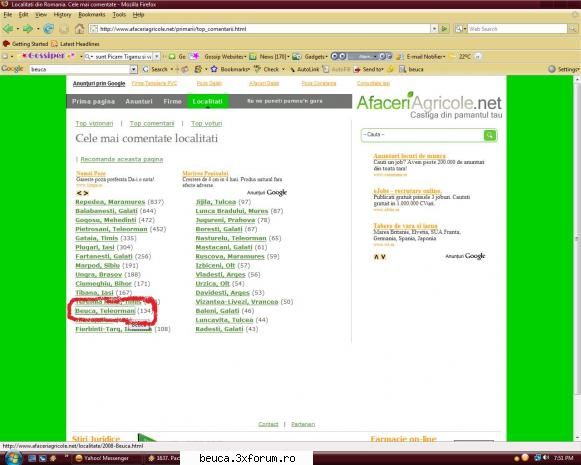Image resolution: width=581 pixels, height=465 pixels.
Task: Open the Bookmarks menu
Action: pyautogui.click(x=92, y=14)
